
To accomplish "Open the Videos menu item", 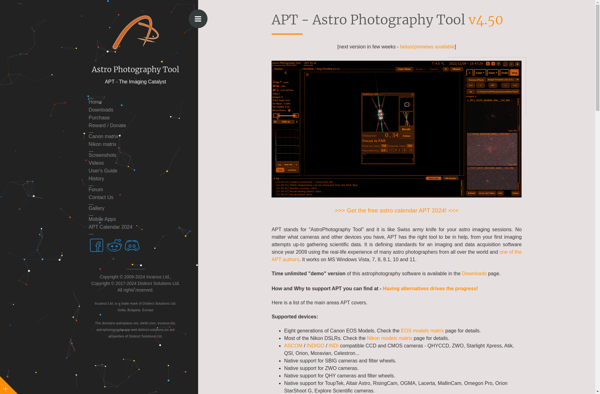I will tap(96, 163).
